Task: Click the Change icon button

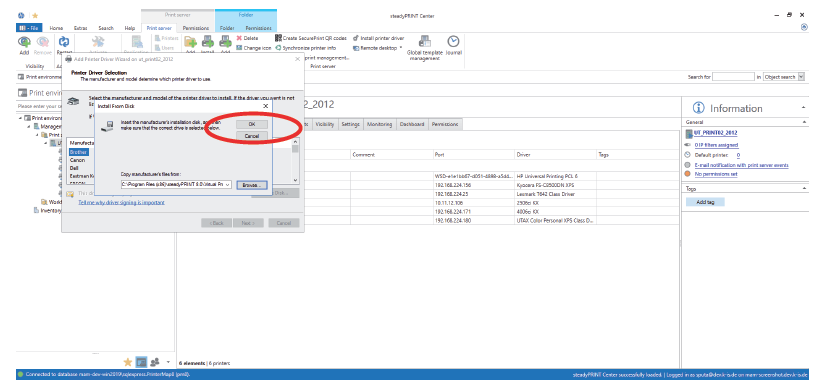Action: pos(253,48)
